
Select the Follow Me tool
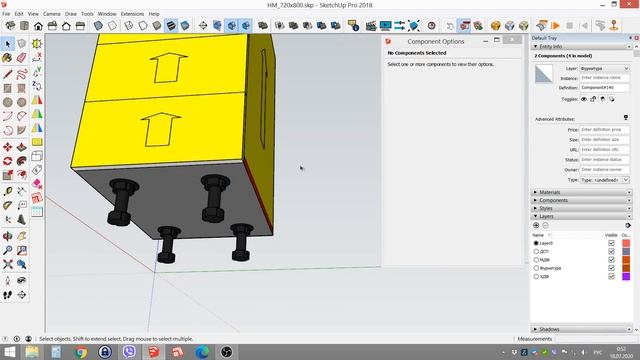[x=22, y=161]
